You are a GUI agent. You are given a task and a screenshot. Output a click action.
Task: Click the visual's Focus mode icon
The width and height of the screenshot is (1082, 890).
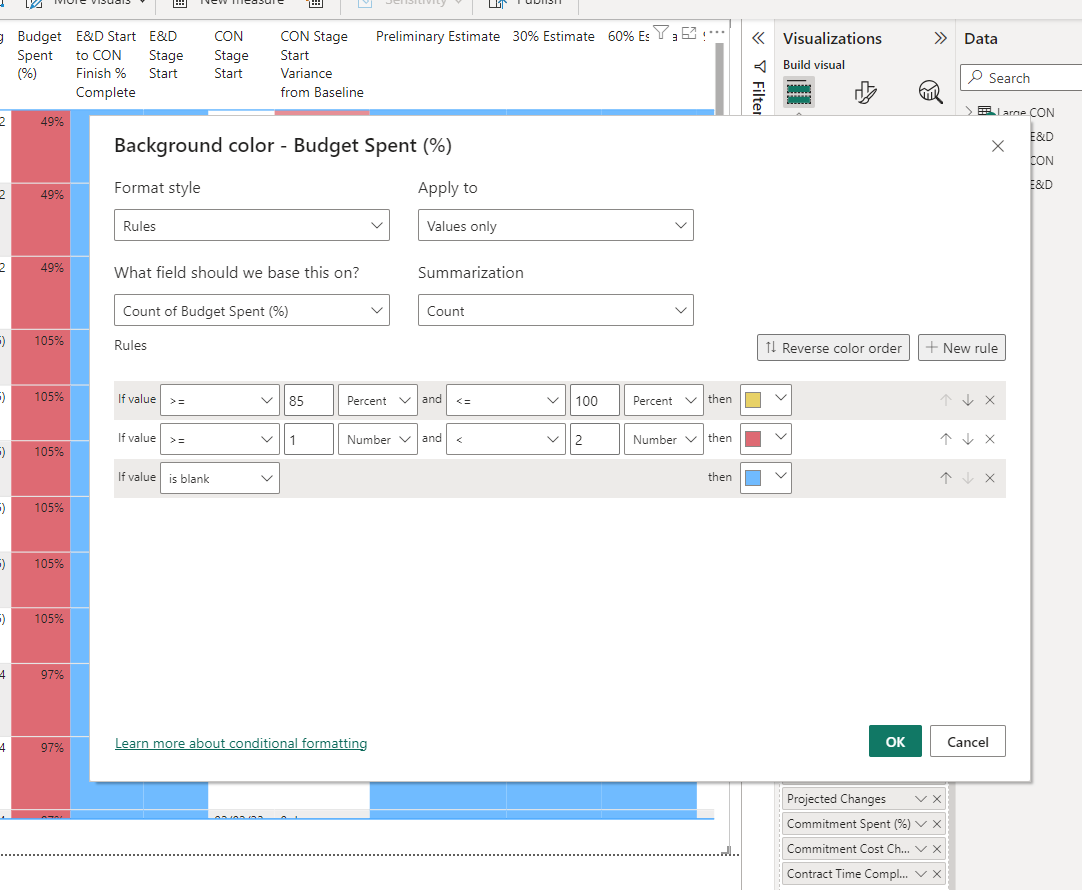tap(689, 32)
